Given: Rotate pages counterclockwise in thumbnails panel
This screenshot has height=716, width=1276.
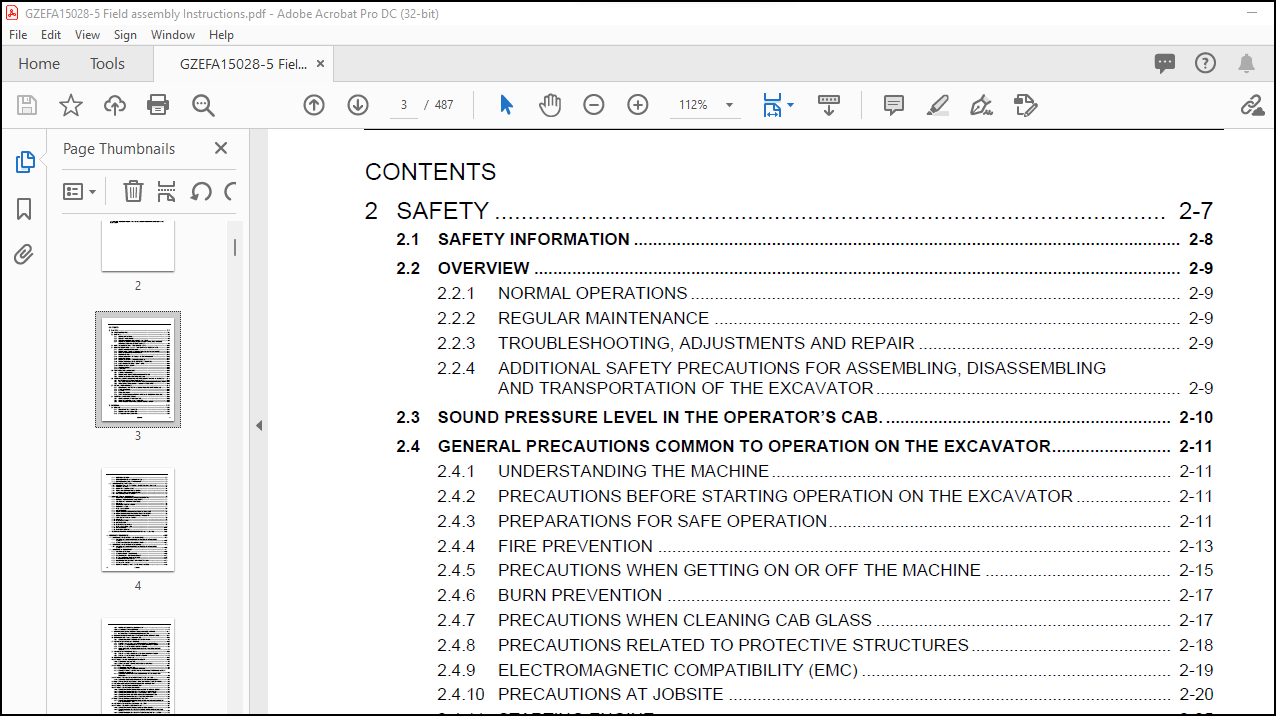Looking at the screenshot, I should click(201, 191).
